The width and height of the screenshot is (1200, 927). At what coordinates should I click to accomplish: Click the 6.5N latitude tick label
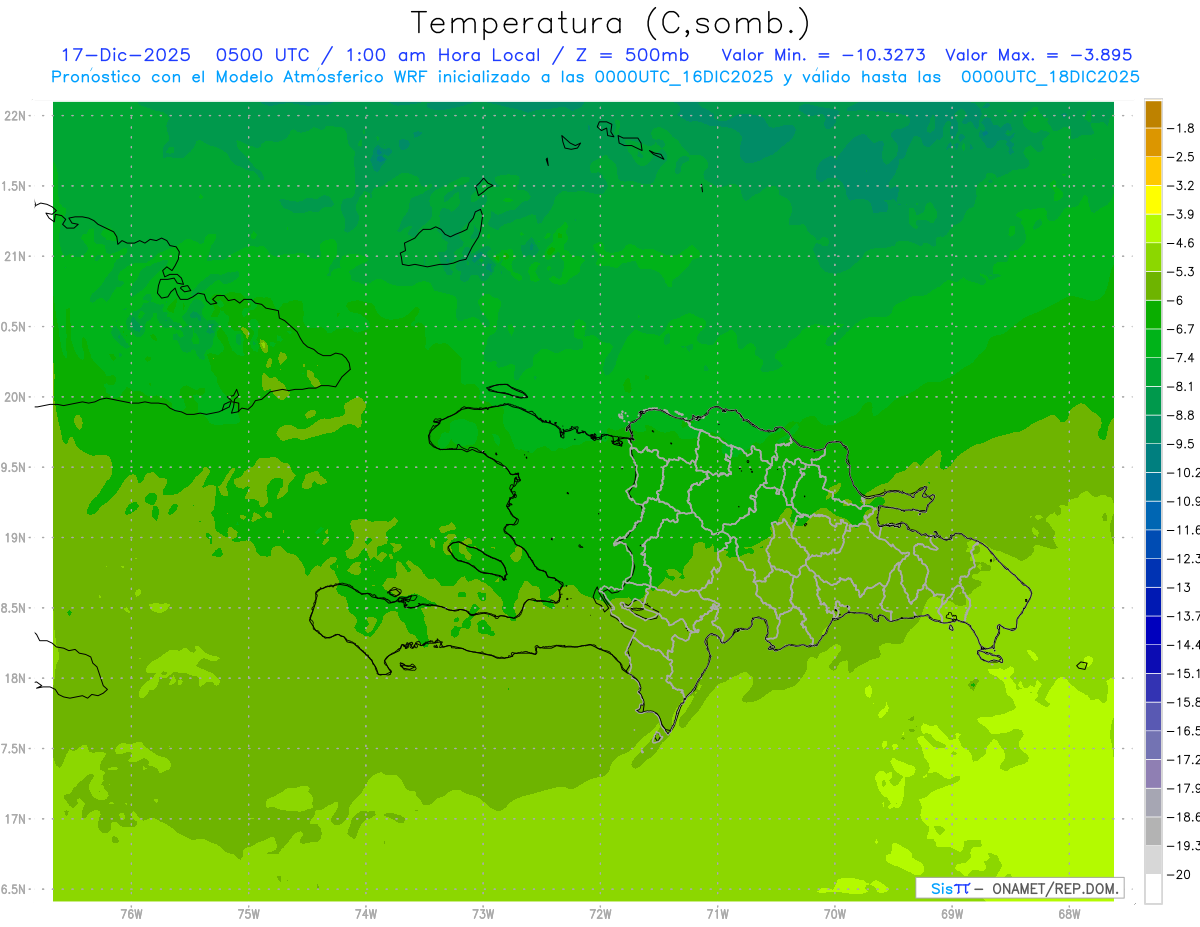13,889
